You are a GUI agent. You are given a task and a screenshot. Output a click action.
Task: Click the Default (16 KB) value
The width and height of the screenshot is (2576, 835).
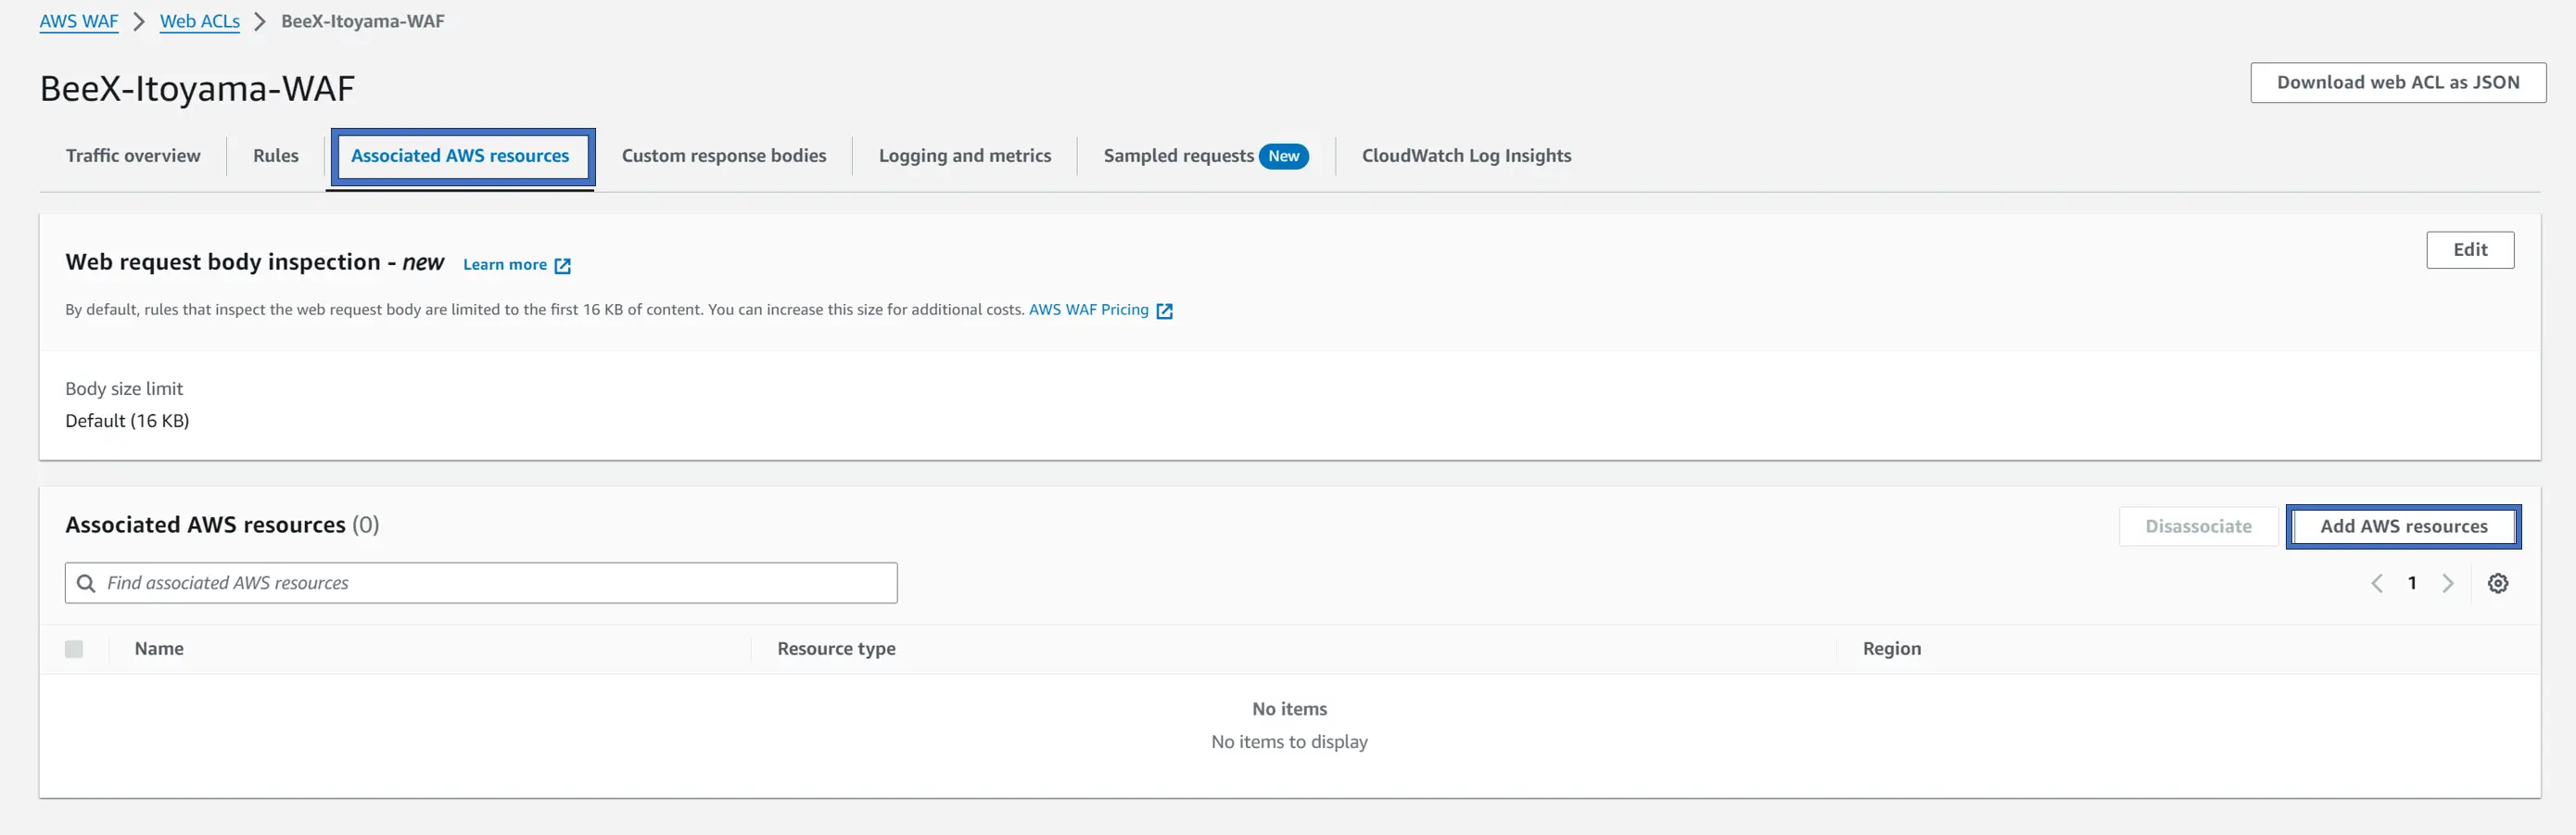(x=127, y=421)
